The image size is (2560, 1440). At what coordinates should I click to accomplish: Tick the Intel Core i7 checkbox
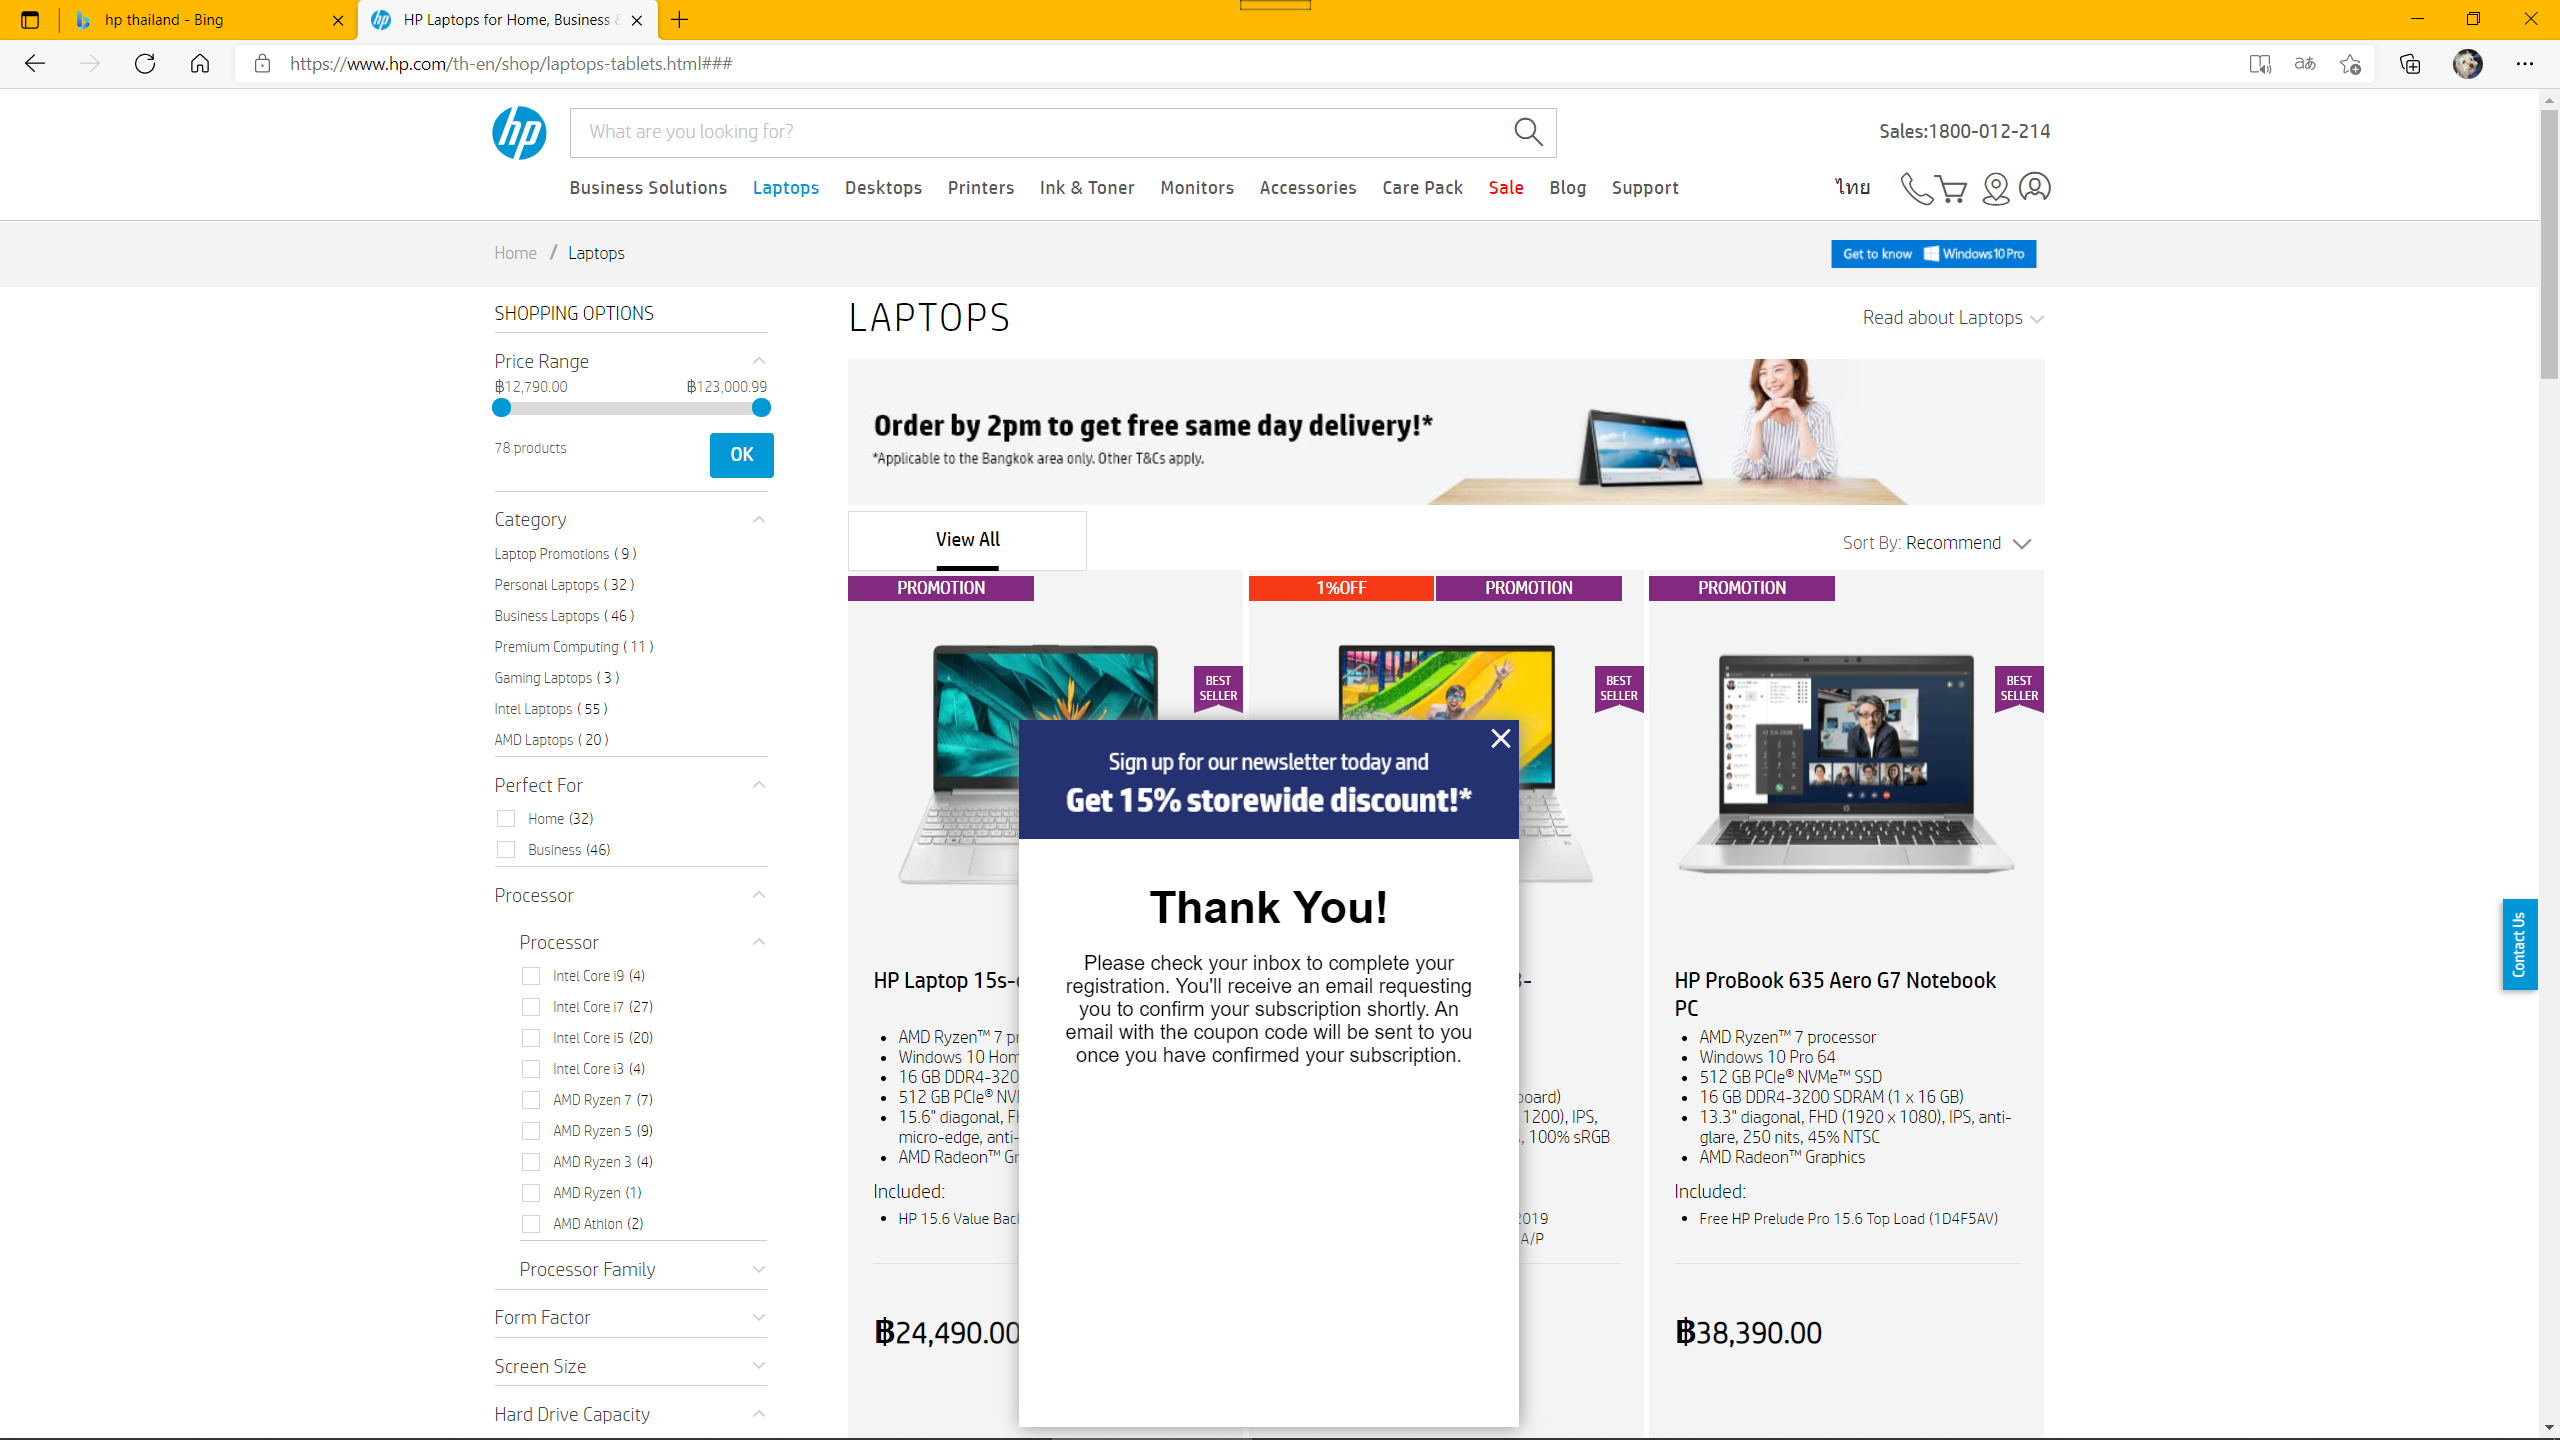(531, 1007)
